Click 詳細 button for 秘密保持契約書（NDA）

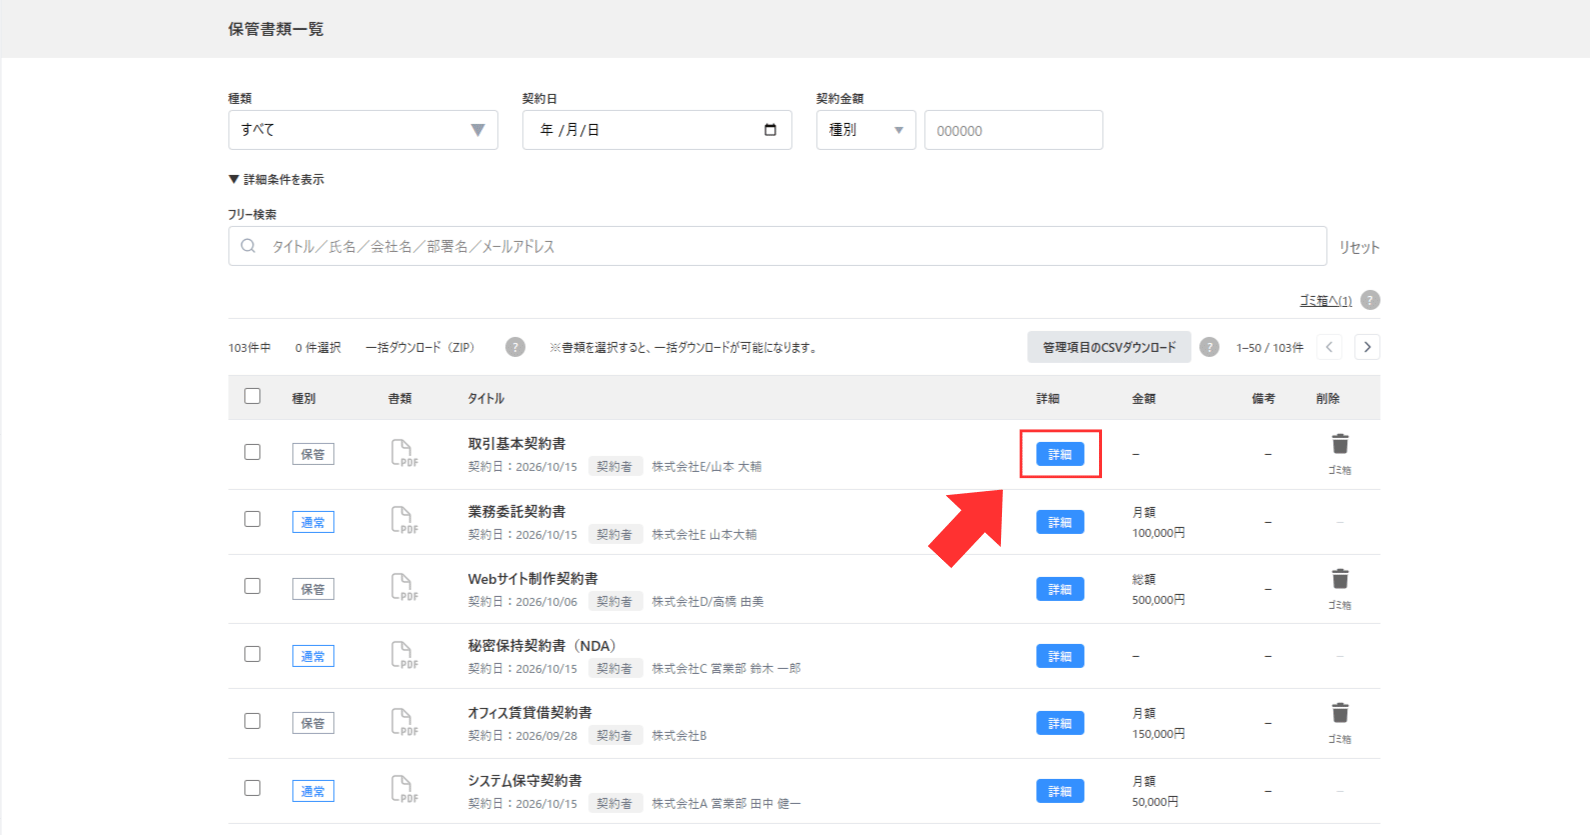1060,656
